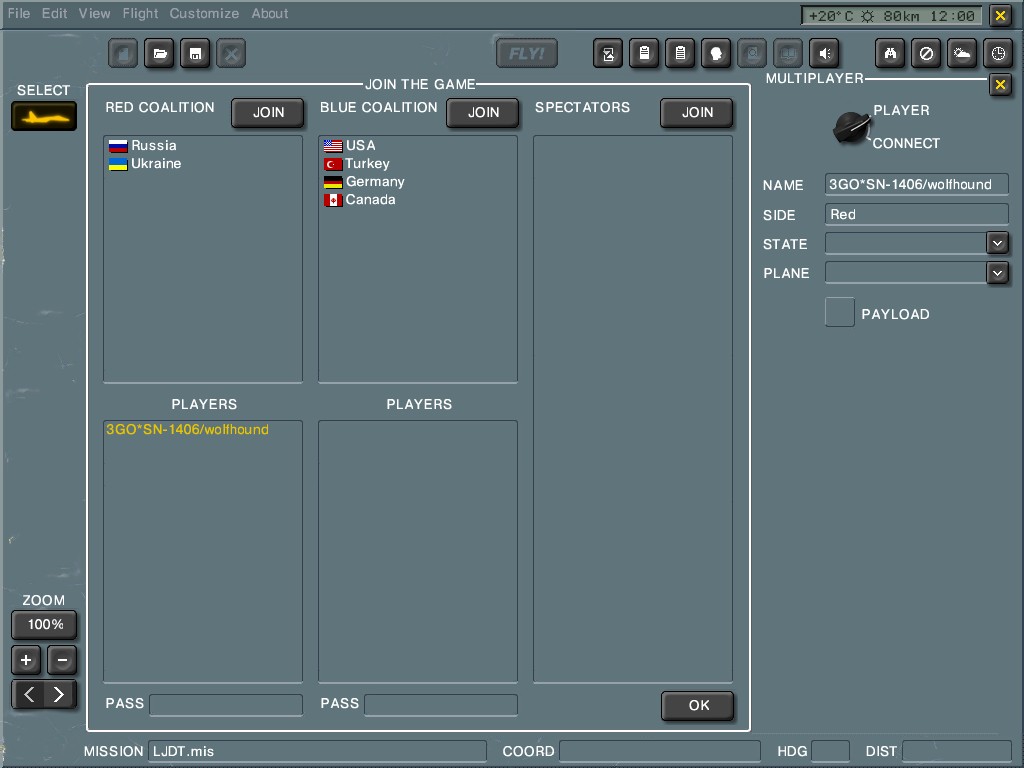This screenshot has width=1024, height=768.
Task: Zoom out with the minus button
Action: pyautogui.click(x=62, y=660)
